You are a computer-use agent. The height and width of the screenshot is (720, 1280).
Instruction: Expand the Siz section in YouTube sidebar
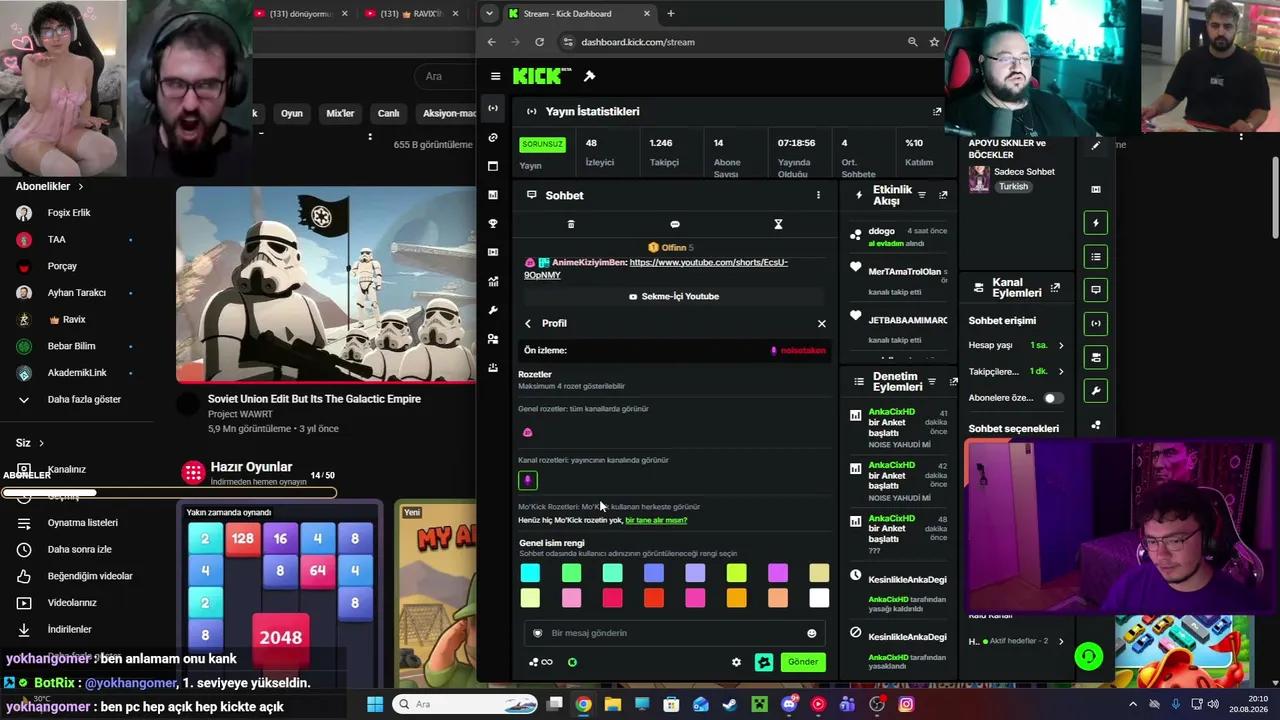click(x=30, y=443)
